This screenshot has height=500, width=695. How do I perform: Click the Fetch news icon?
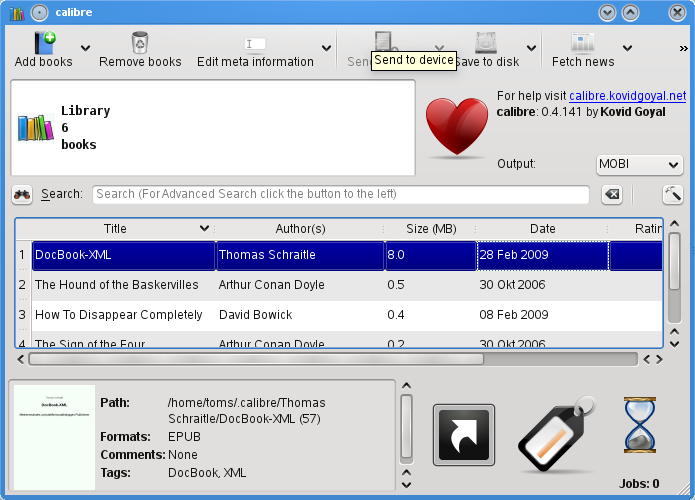coord(583,43)
